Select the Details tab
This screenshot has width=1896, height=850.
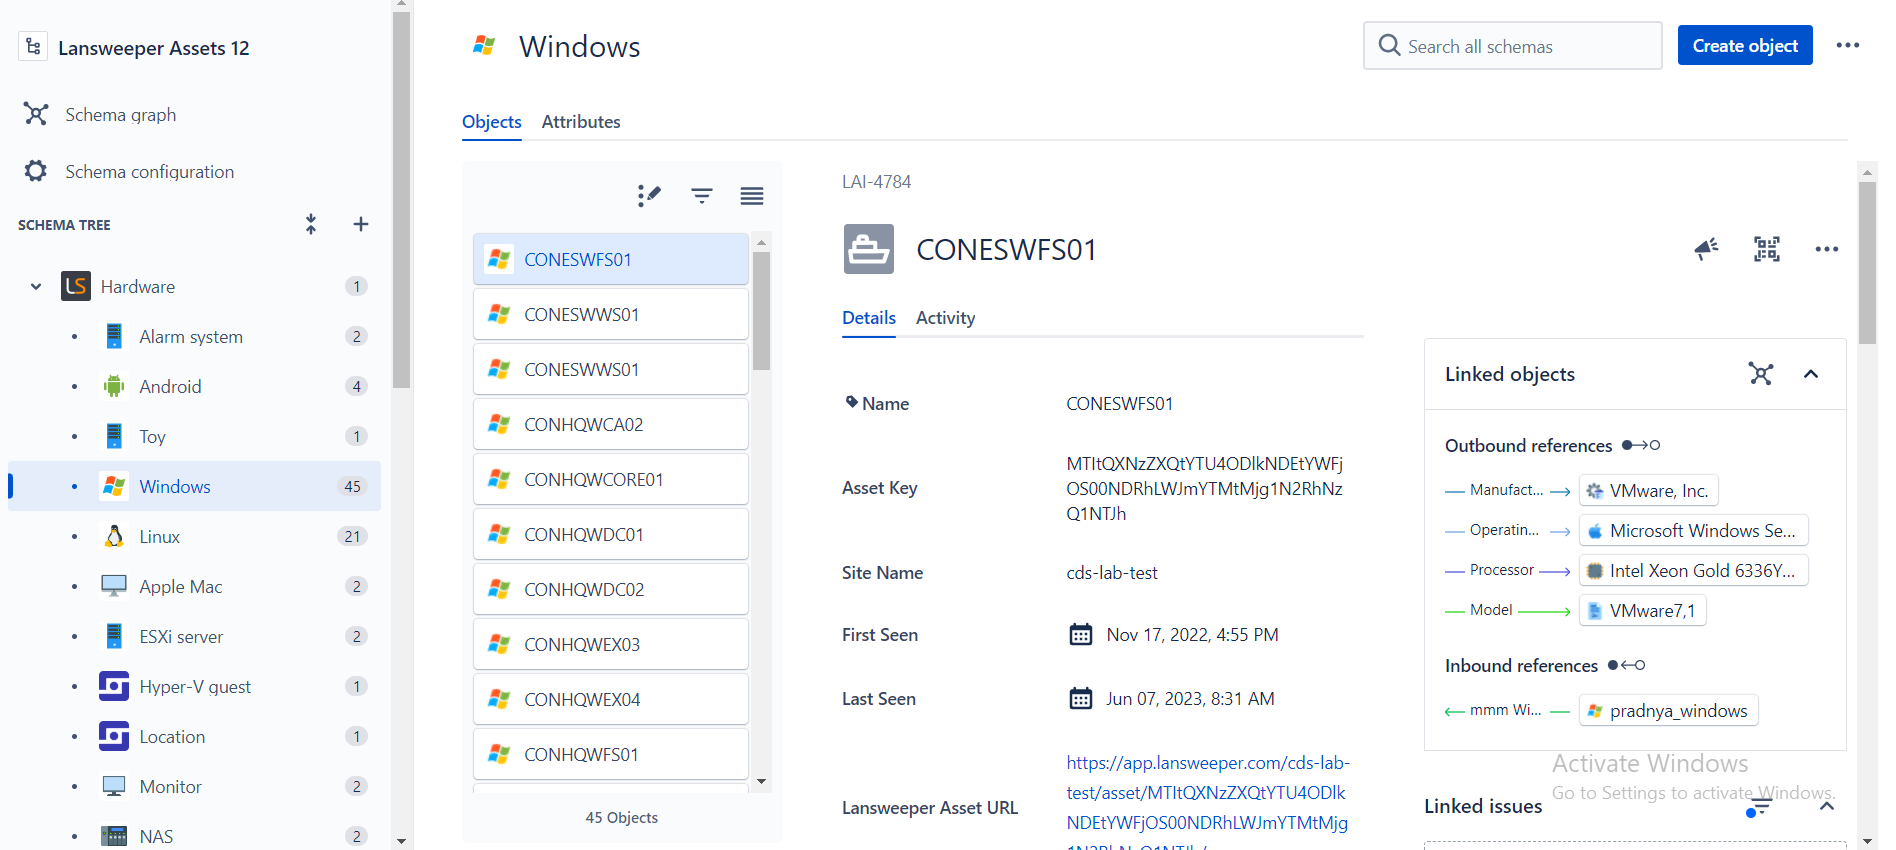pos(869,318)
